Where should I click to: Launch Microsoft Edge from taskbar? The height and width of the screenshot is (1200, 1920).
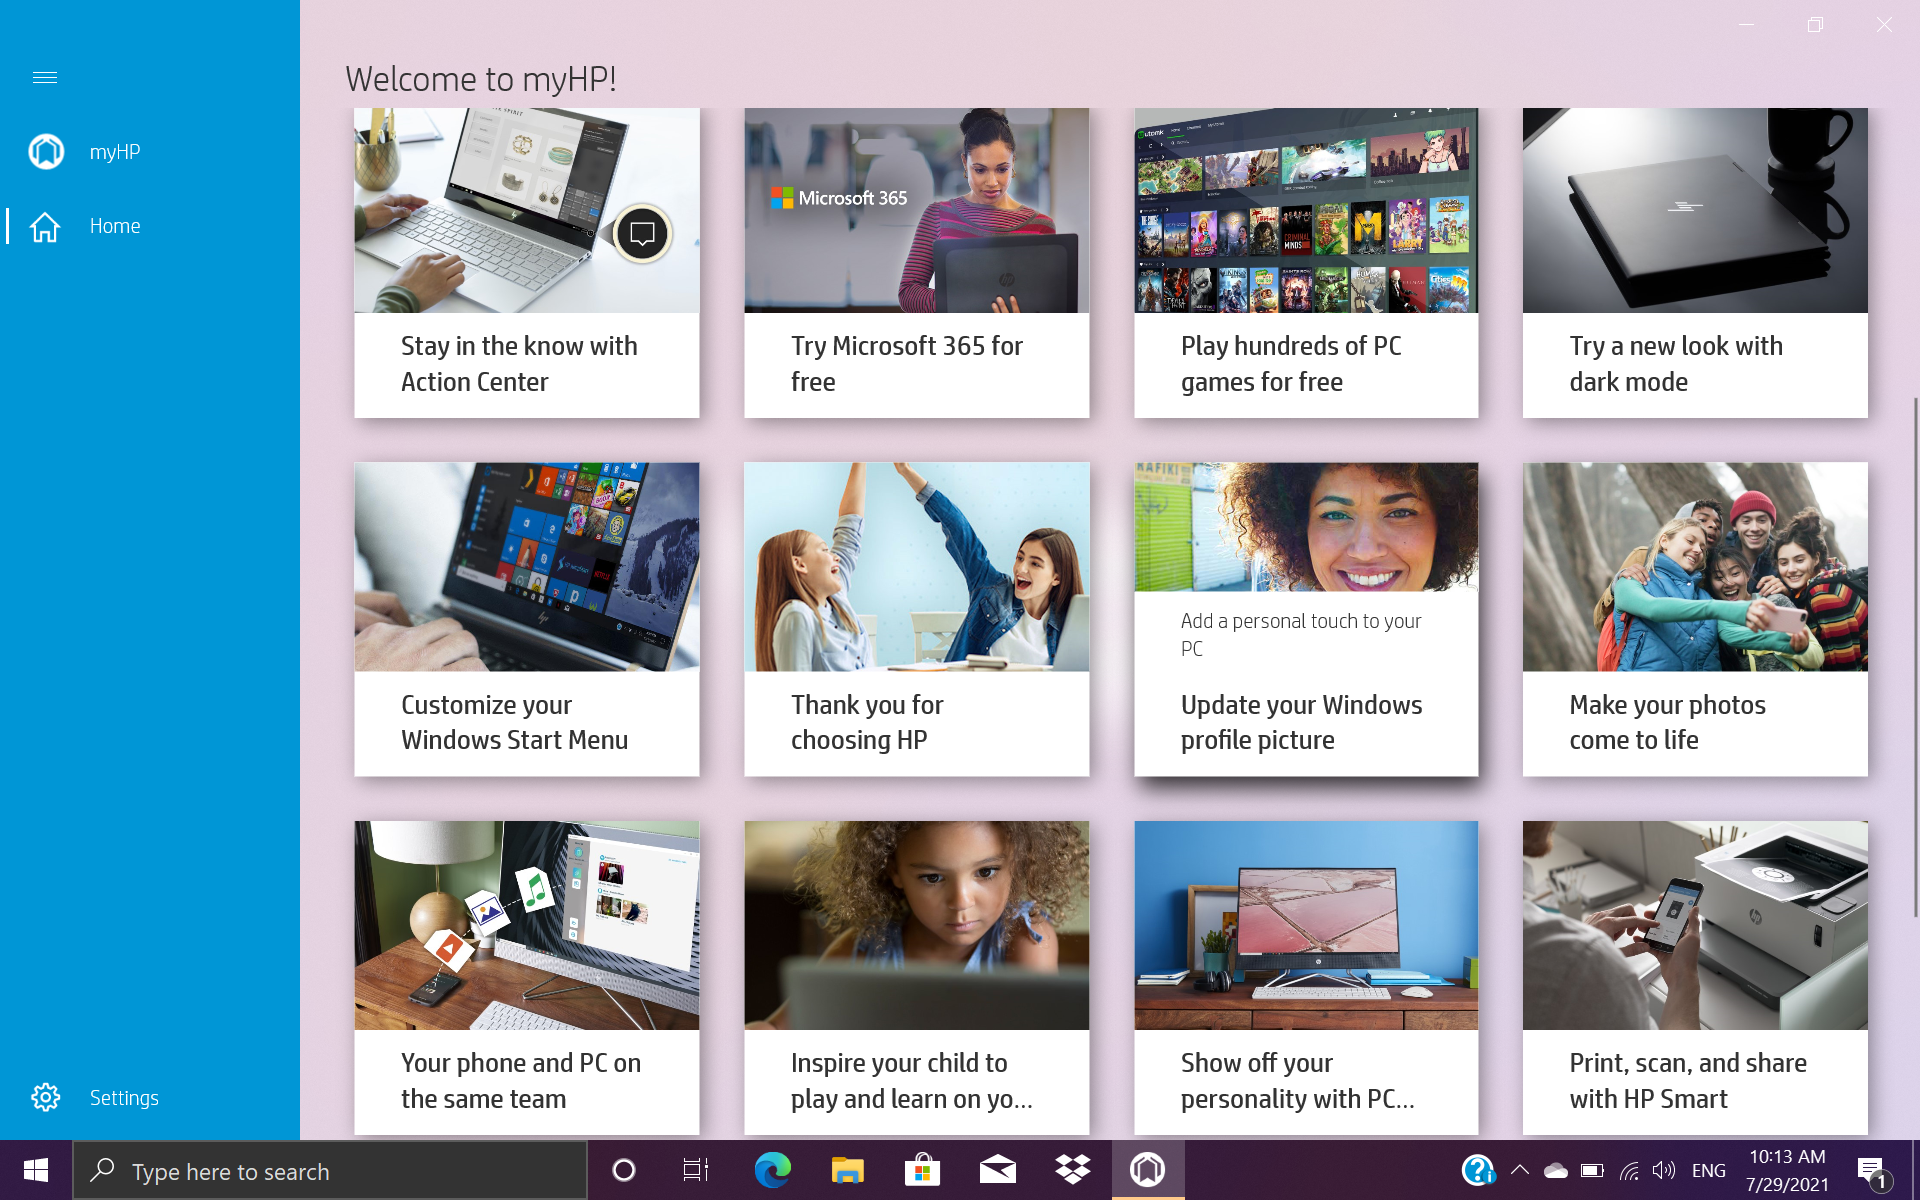[x=772, y=1170]
